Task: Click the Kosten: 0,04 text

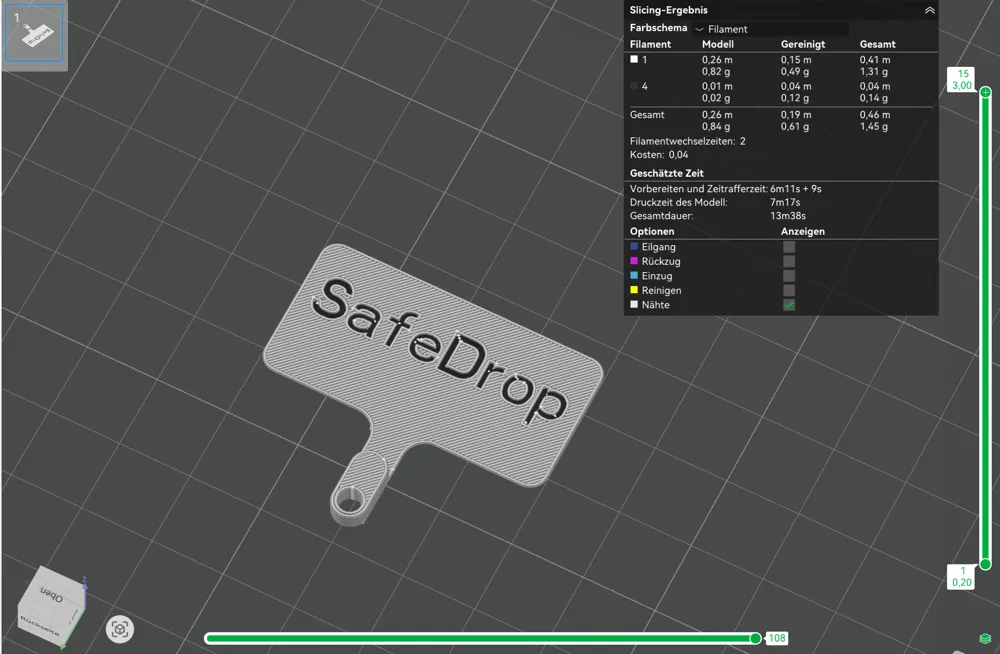Action: (x=659, y=154)
